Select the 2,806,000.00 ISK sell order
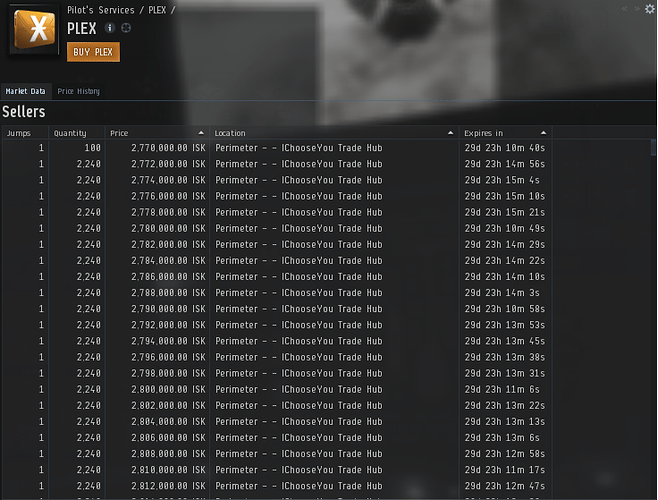658x500 pixels. pos(326,437)
